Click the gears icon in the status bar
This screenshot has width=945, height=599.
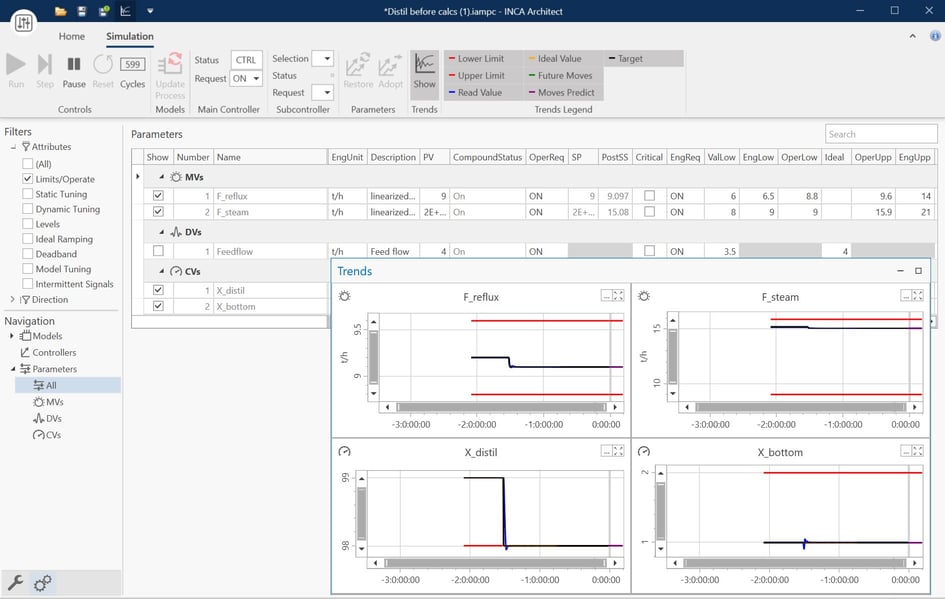coord(40,583)
